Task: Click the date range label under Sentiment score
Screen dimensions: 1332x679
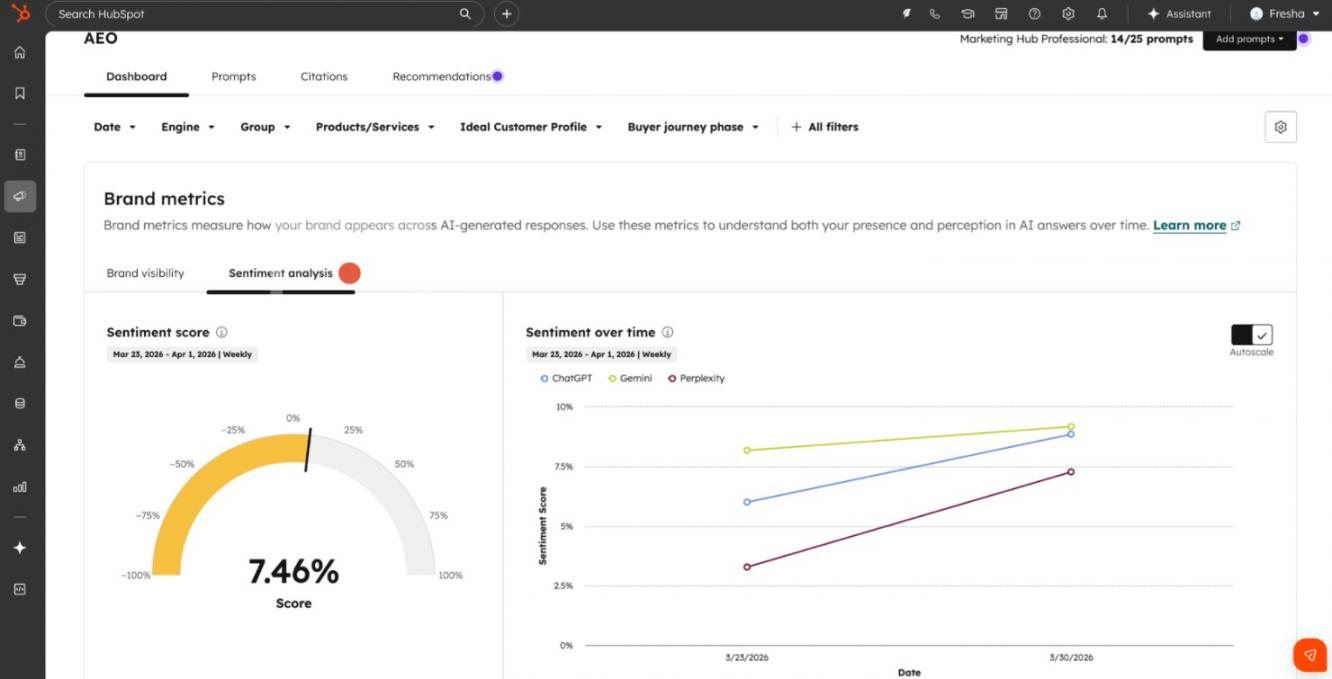Action: pyautogui.click(x=182, y=354)
